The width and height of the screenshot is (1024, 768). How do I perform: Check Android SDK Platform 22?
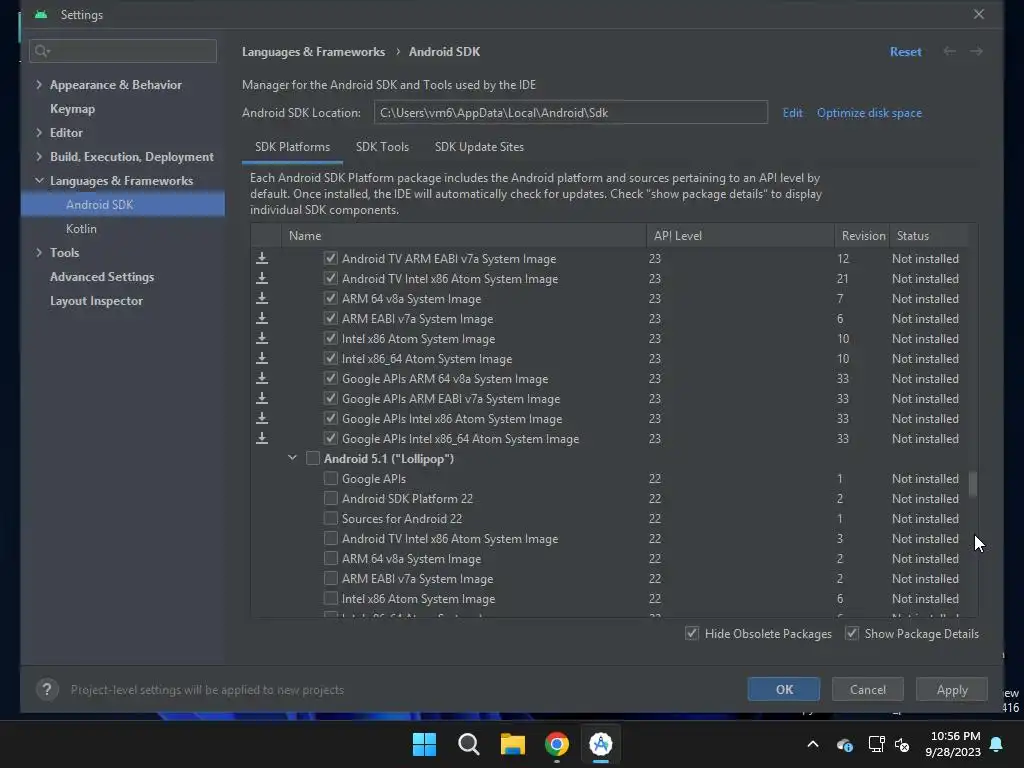330,498
